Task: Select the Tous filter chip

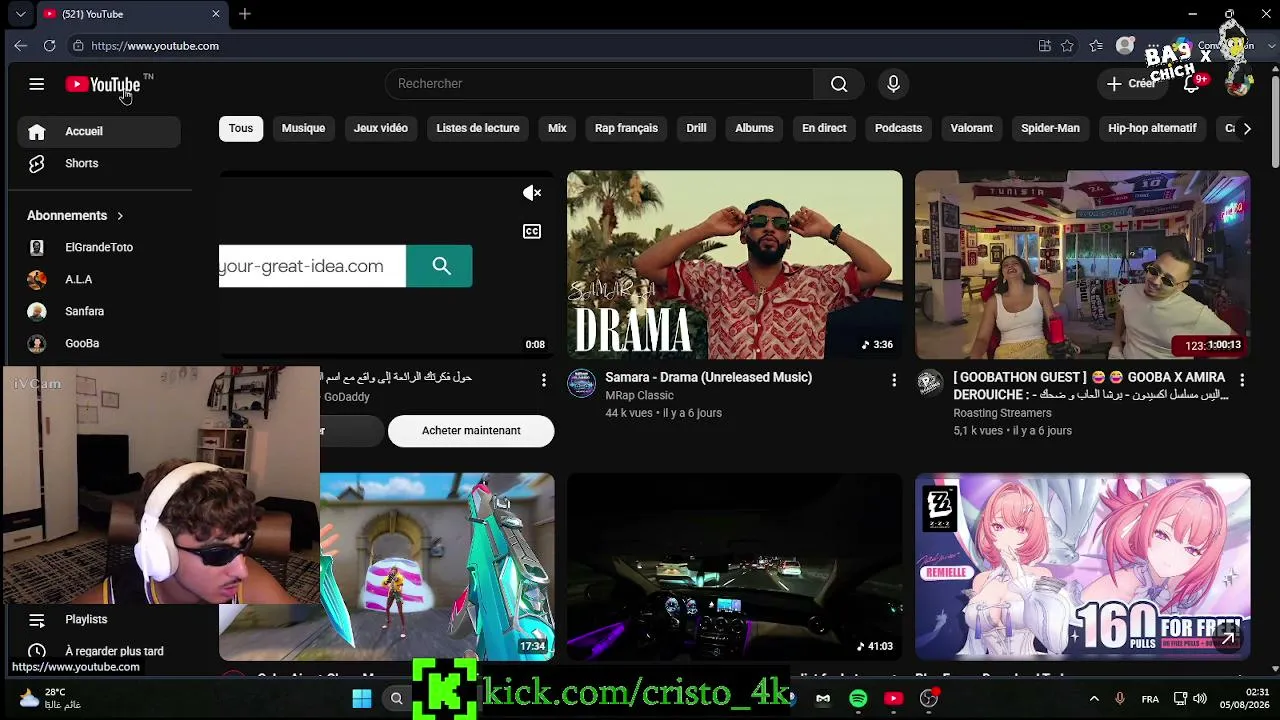Action: point(241,128)
